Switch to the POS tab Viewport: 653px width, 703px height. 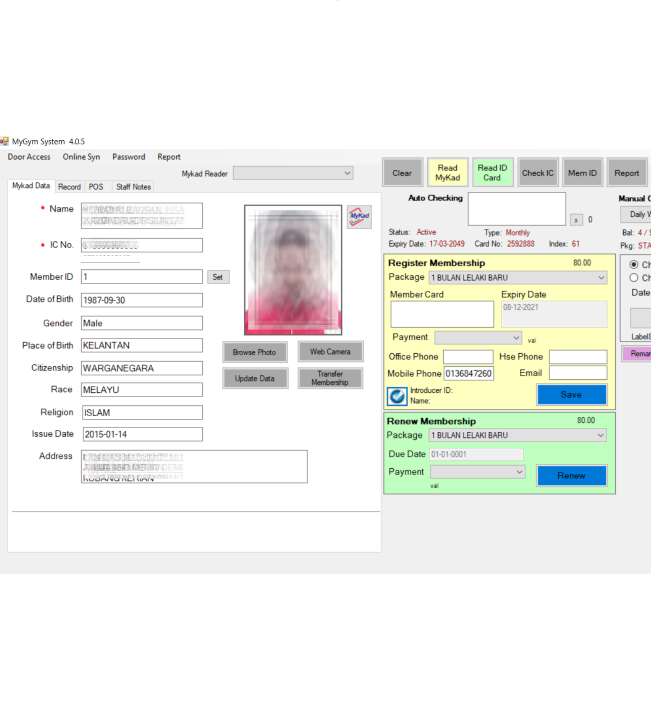click(96, 187)
